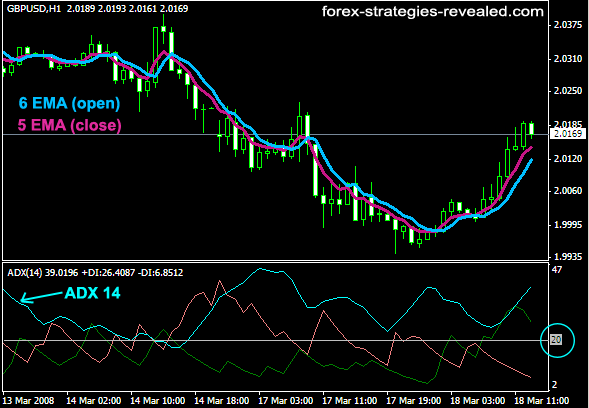The height and width of the screenshot is (408, 589).
Task: Click the ADX(14) indicator readout text
Action: [x=95, y=272]
